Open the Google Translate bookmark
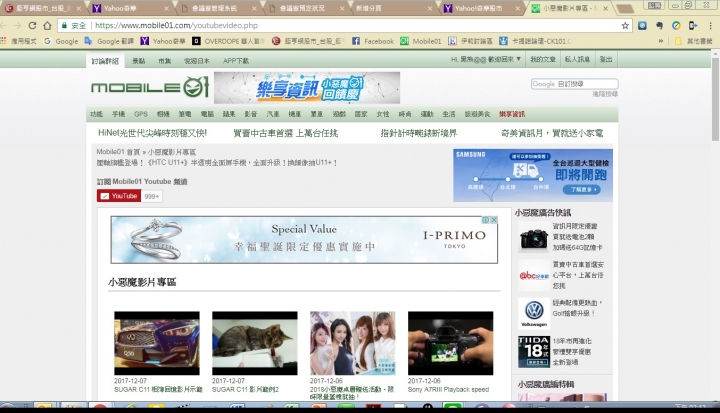 click(x=109, y=41)
